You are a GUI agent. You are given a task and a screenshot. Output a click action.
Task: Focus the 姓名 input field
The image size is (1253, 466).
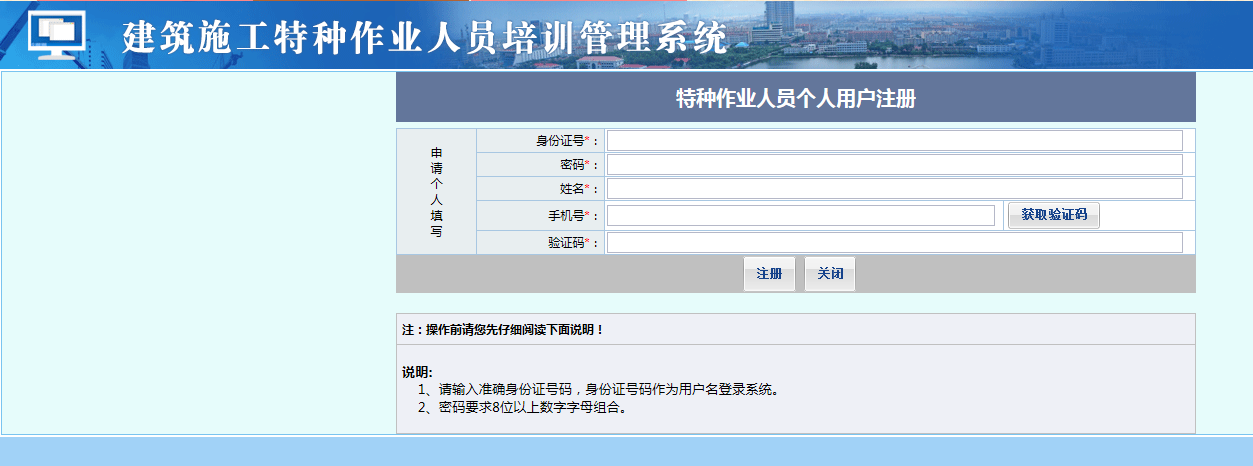pyautogui.click(x=894, y=189)
